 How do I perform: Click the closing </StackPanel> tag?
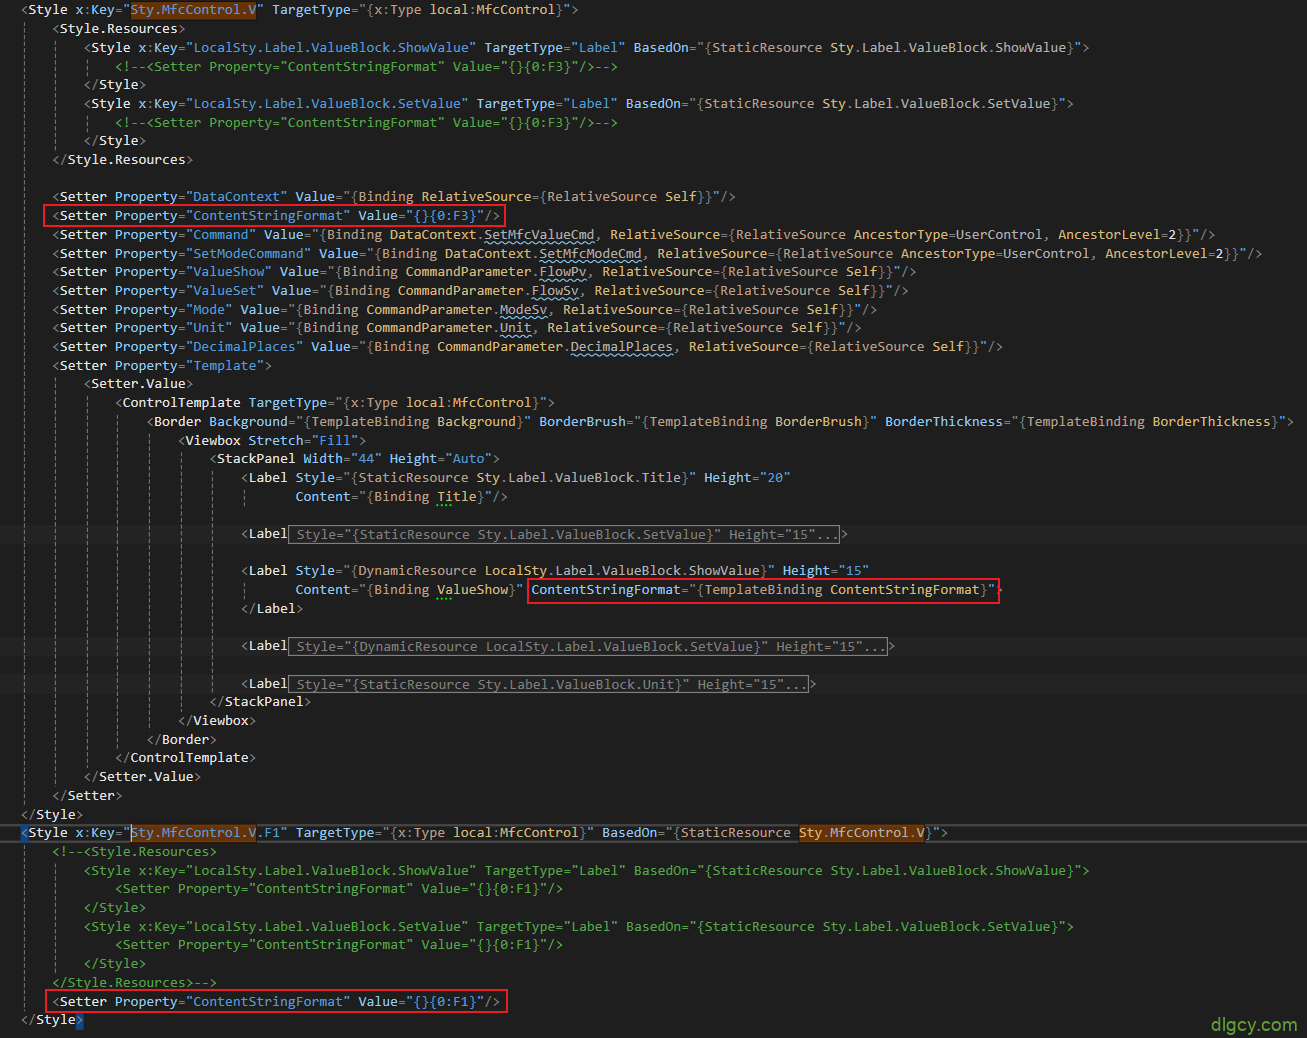pos(260,702)
